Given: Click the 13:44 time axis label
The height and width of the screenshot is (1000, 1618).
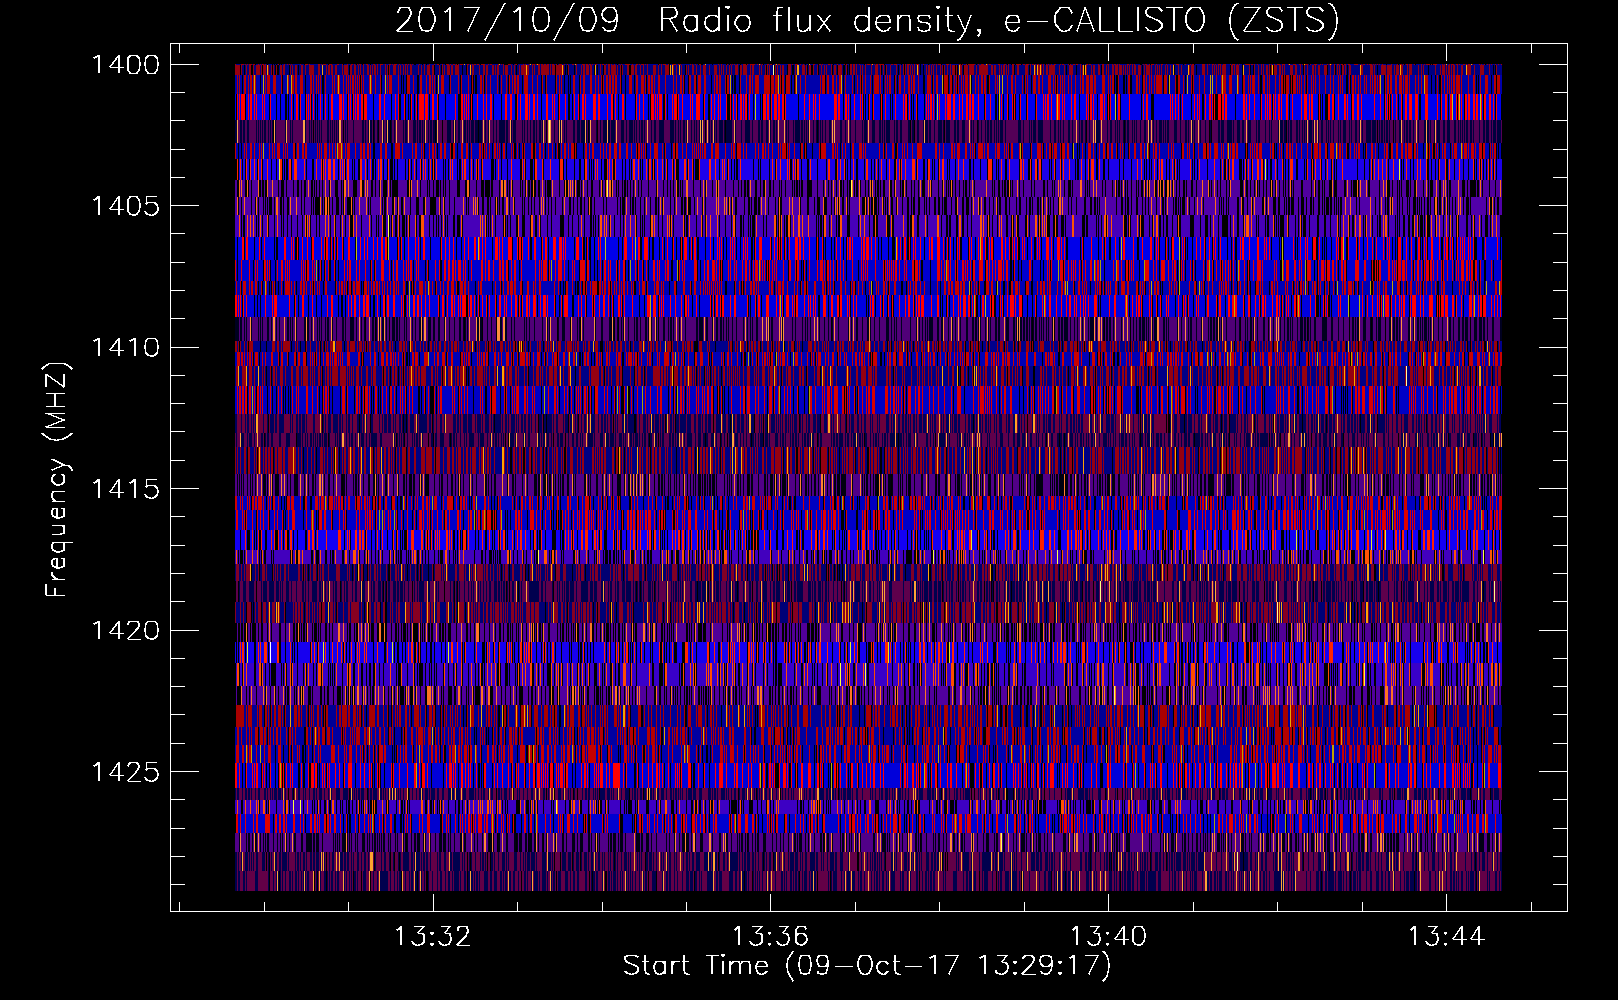Looking at the screenshot, I should [1446, 937].
